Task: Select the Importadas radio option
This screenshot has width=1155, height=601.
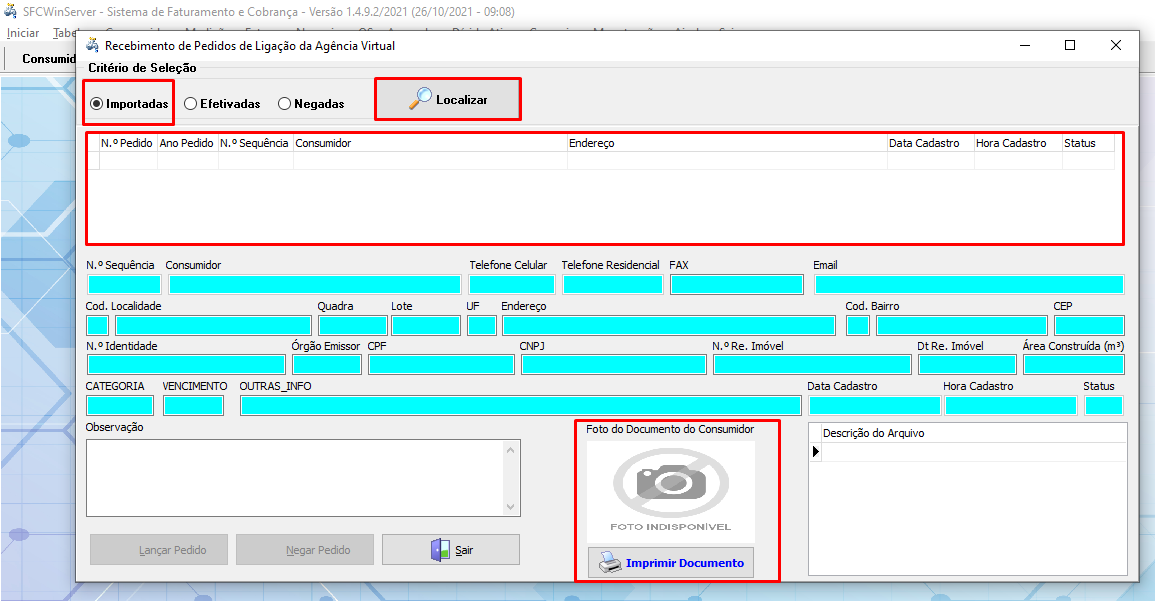Action: pos(97,104)
